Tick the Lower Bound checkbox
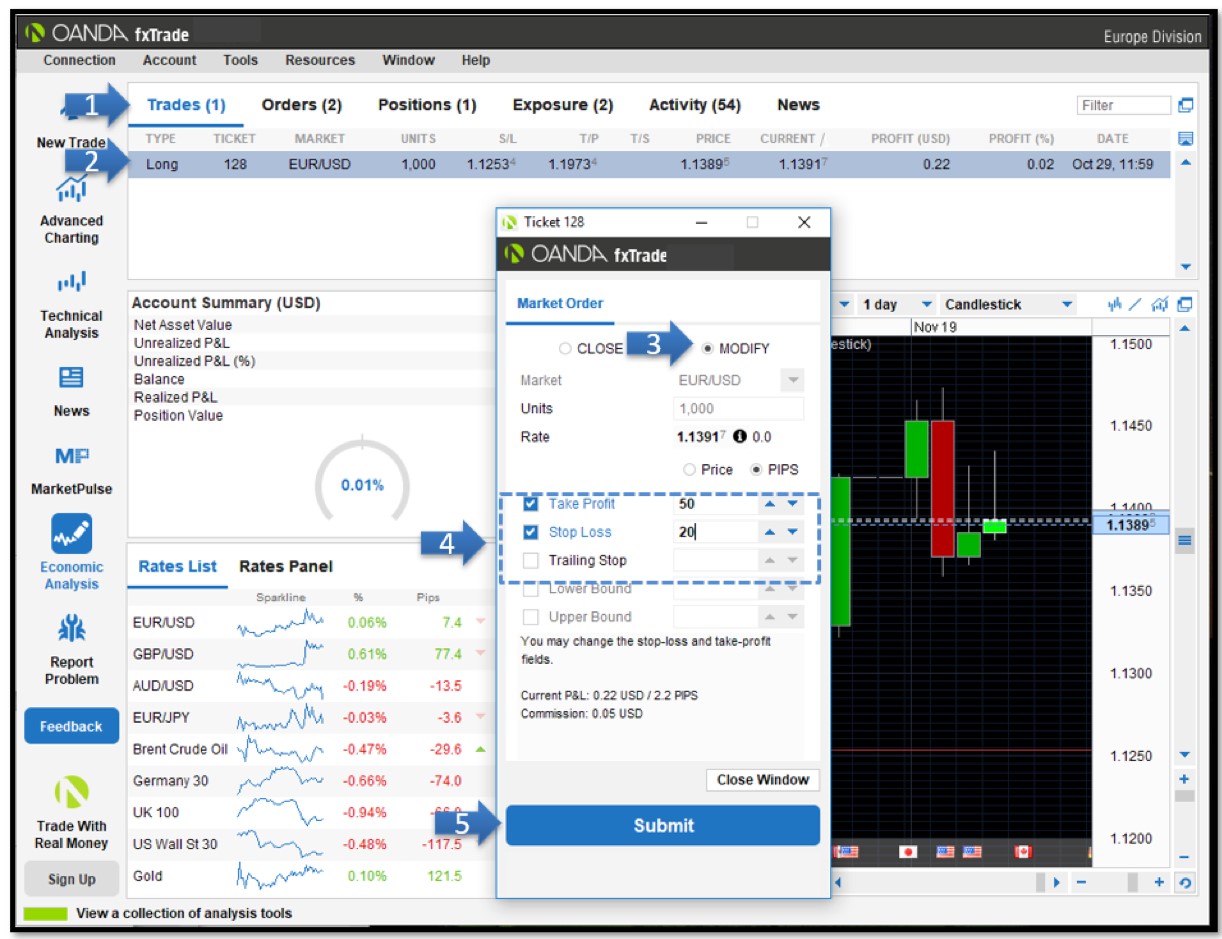This screenshot has width=1222, height=939. point(531,589)
